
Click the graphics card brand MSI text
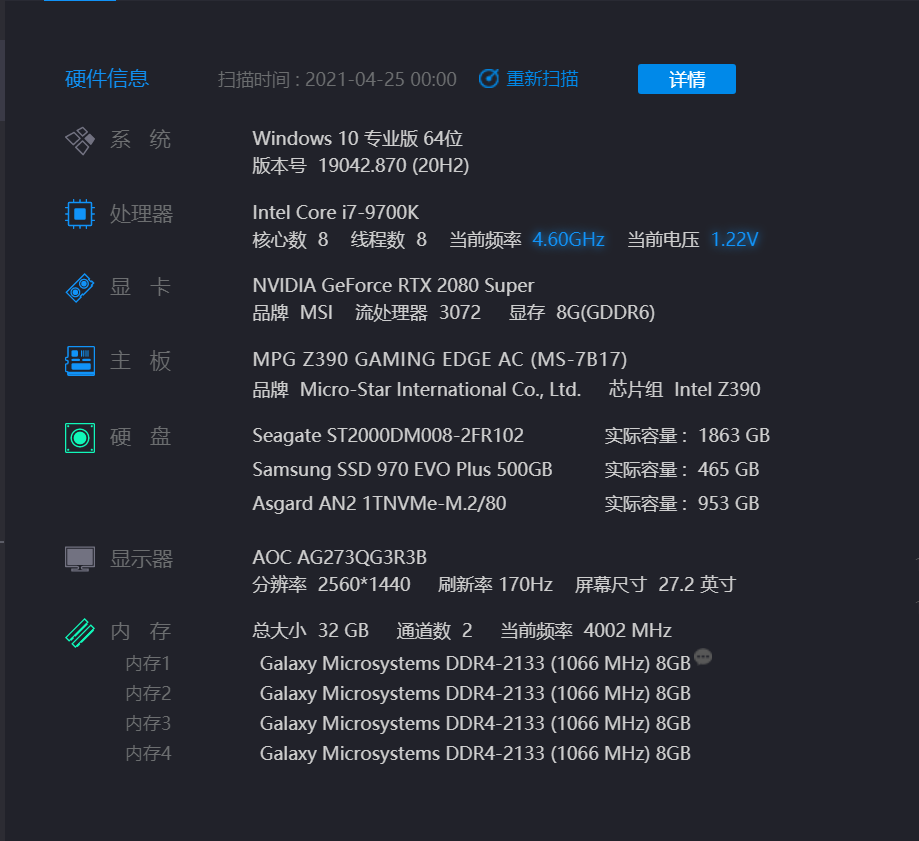316,313
